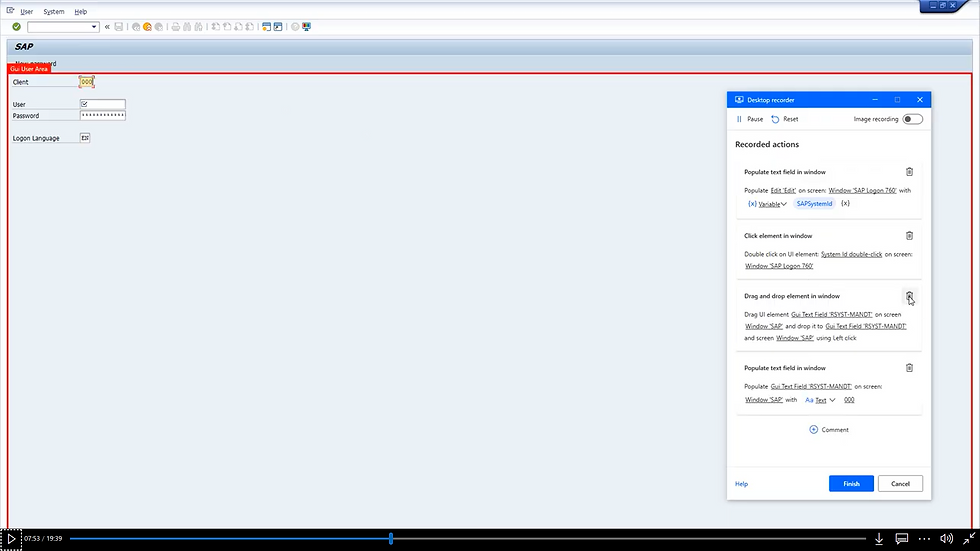Click the Password input field
Screen dimensions: 980x551
click(102, 116)
